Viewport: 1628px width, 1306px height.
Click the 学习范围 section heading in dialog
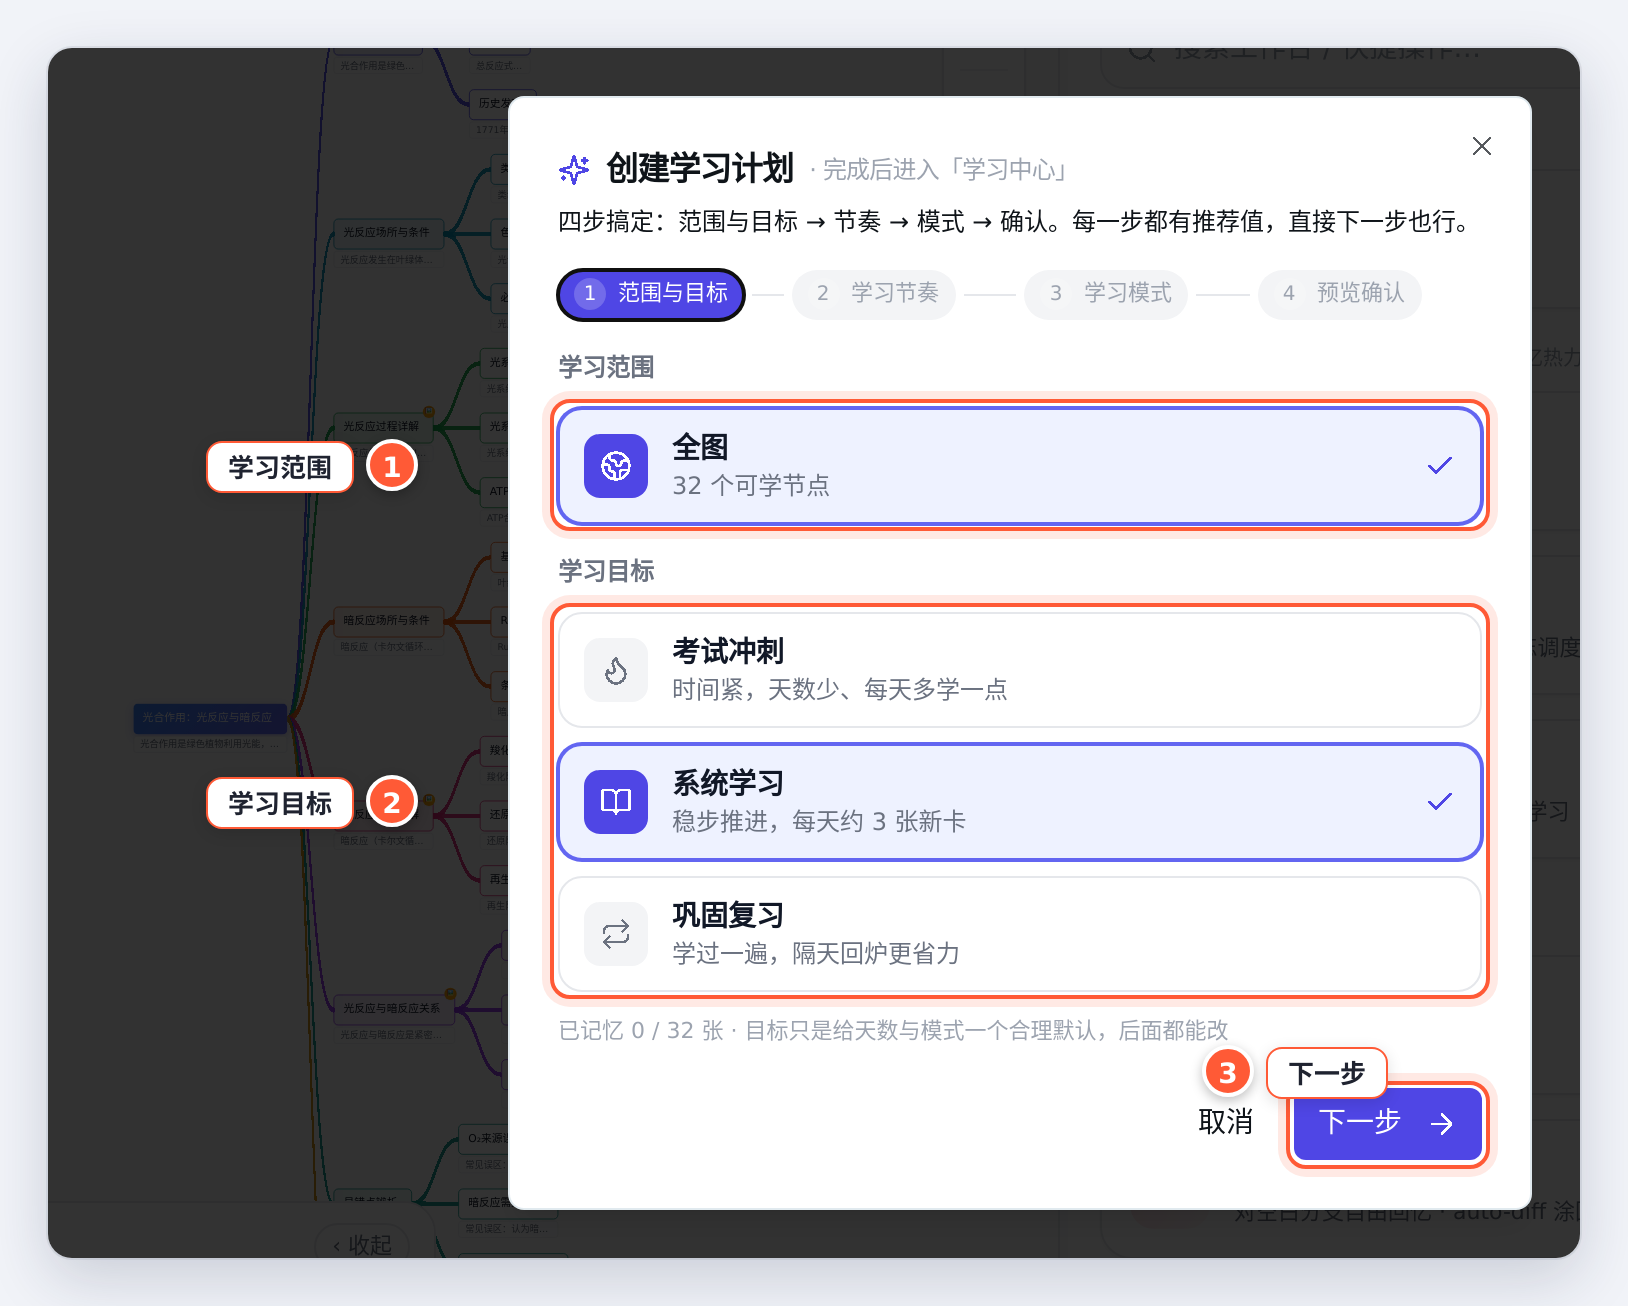tap(606, 367)
